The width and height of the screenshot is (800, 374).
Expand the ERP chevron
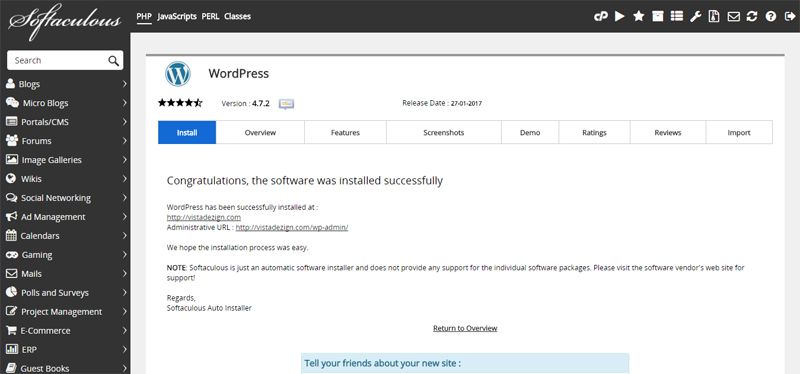(124, 350)
